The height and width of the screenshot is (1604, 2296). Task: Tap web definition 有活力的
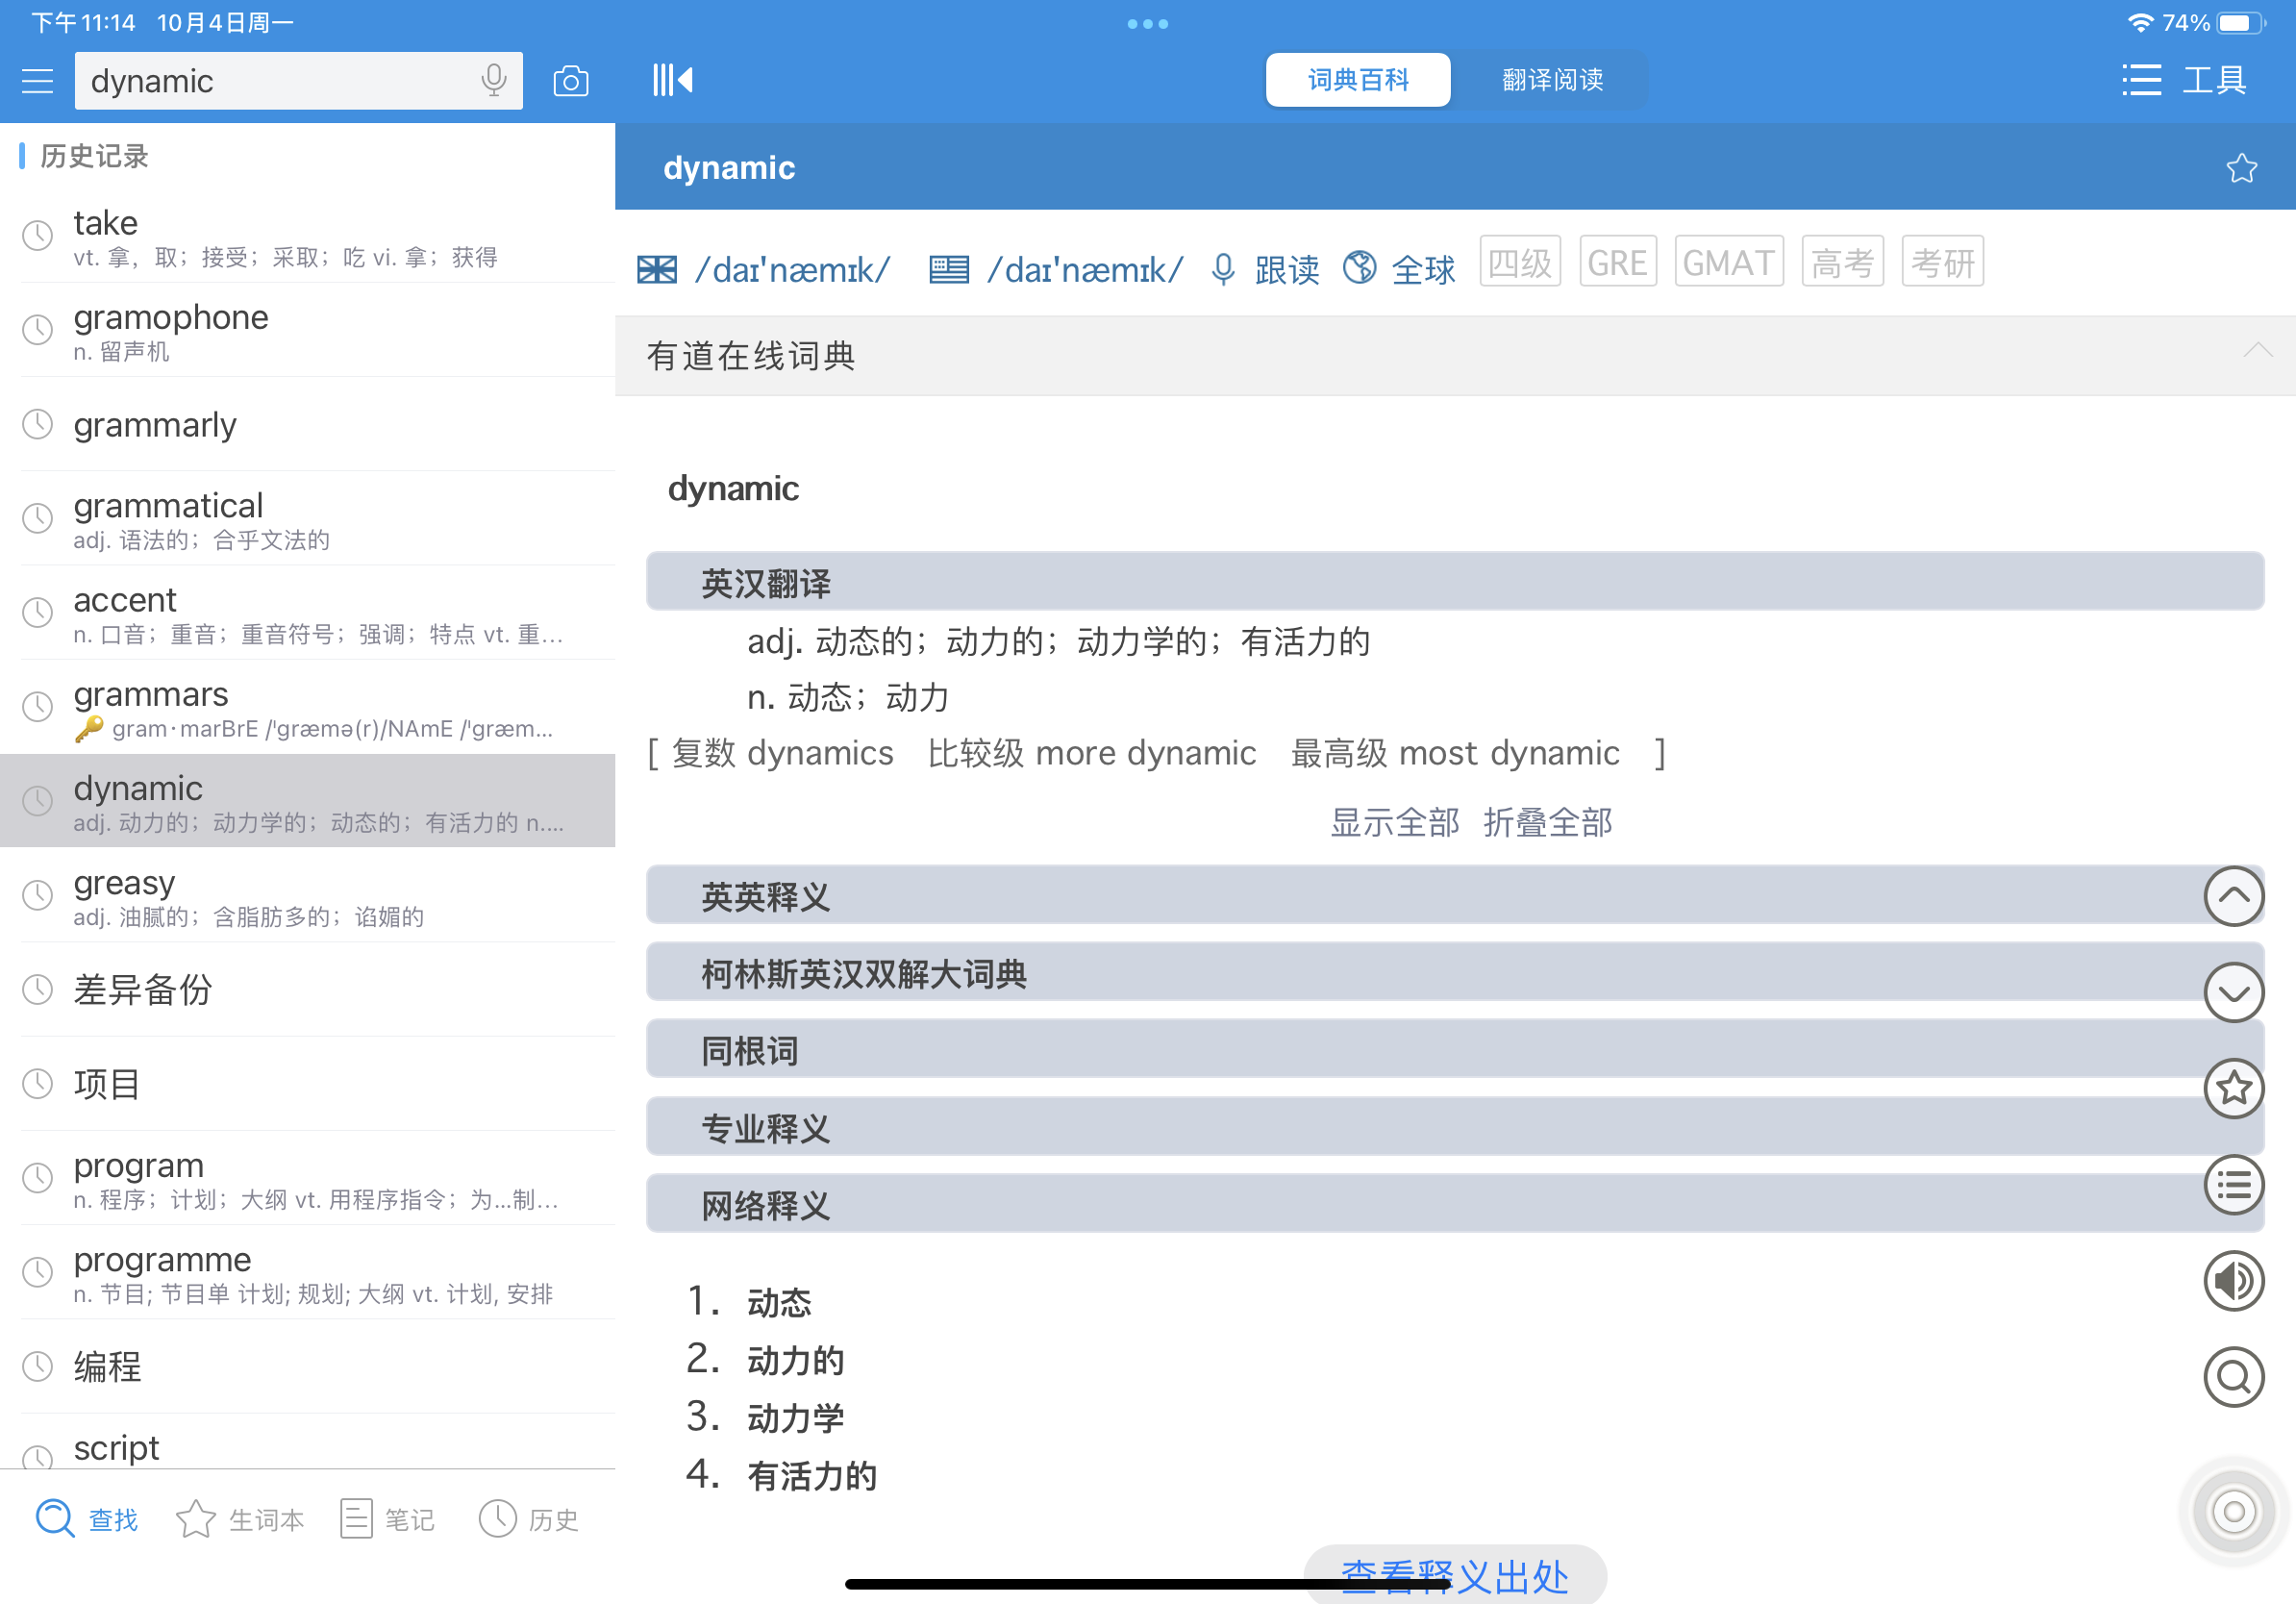811,1475
